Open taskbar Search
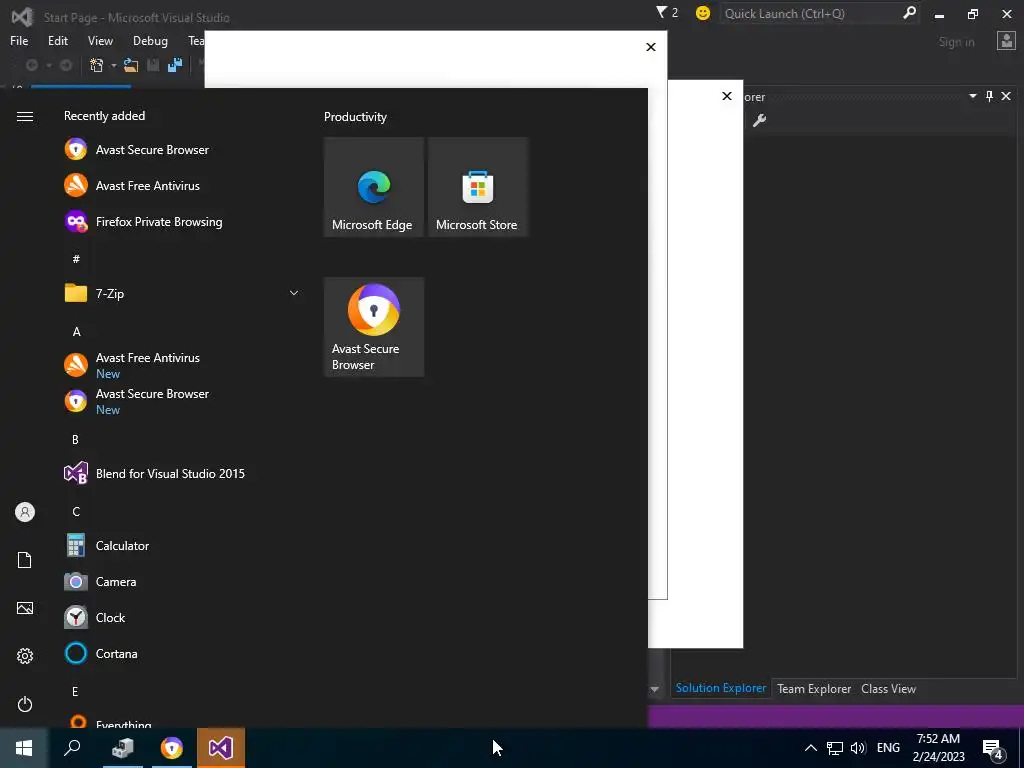This screenshot has width=1024, height=768. coord(72,748)
